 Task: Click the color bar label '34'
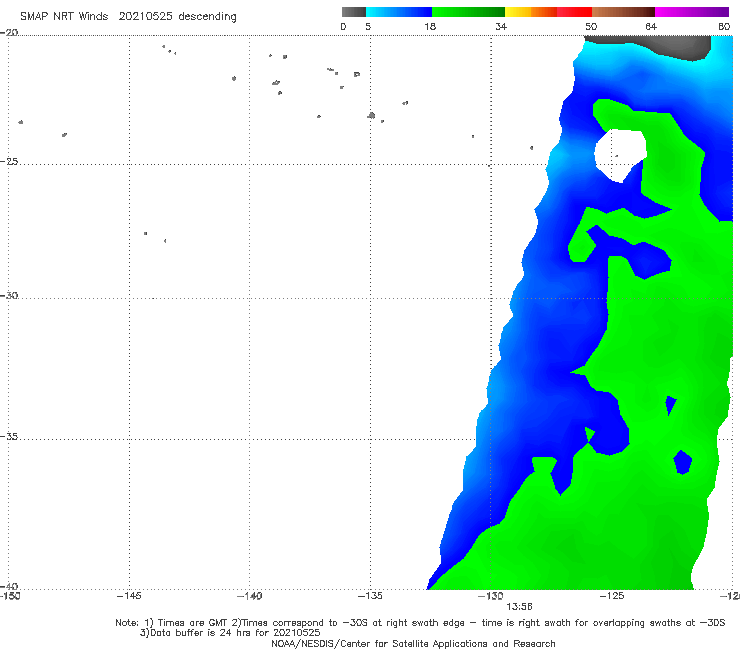501,26
